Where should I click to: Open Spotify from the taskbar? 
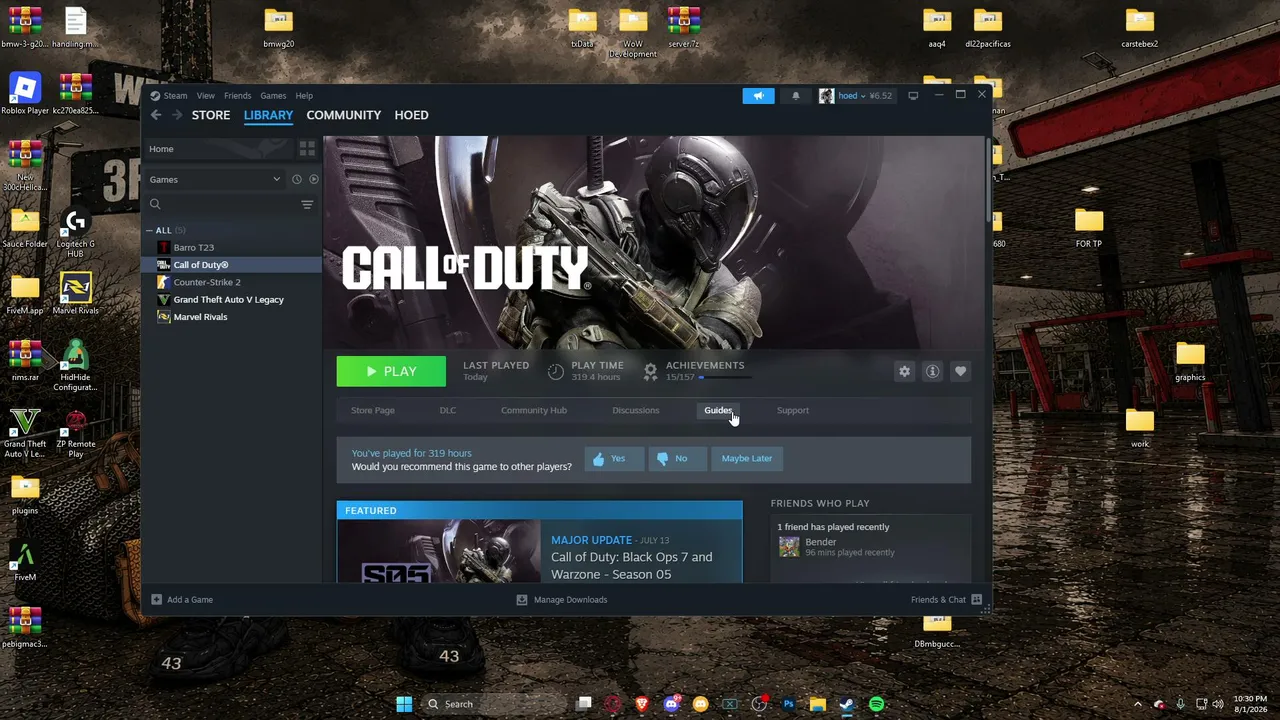876,704
